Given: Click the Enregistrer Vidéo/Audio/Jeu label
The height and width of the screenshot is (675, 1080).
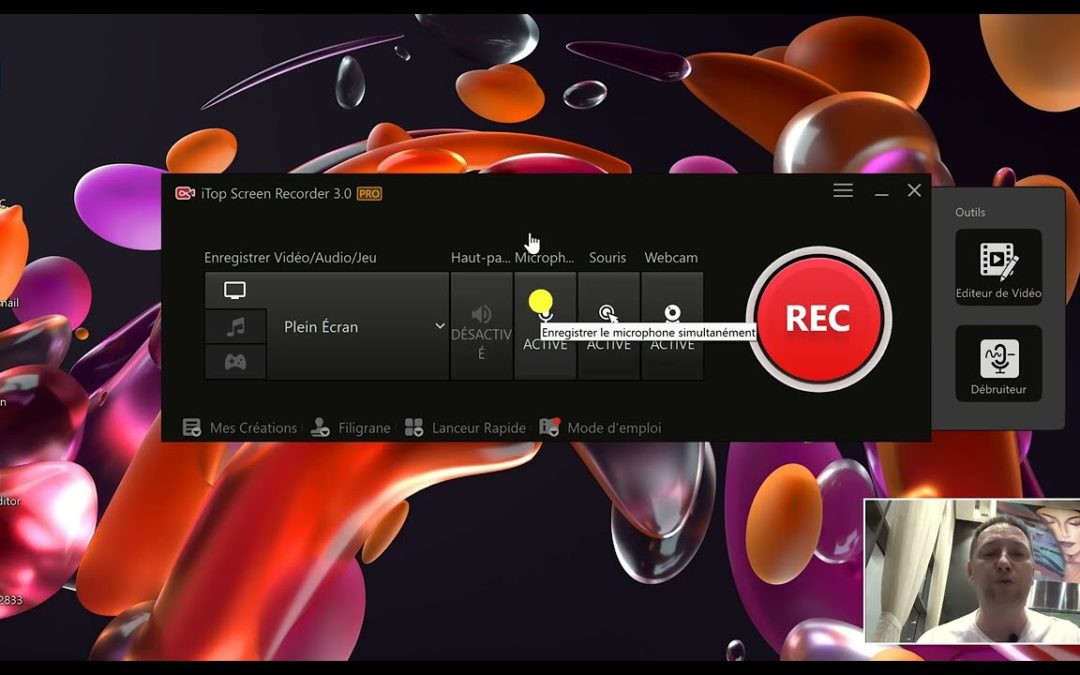Looking at the screenshot, I should click(290, 258).
